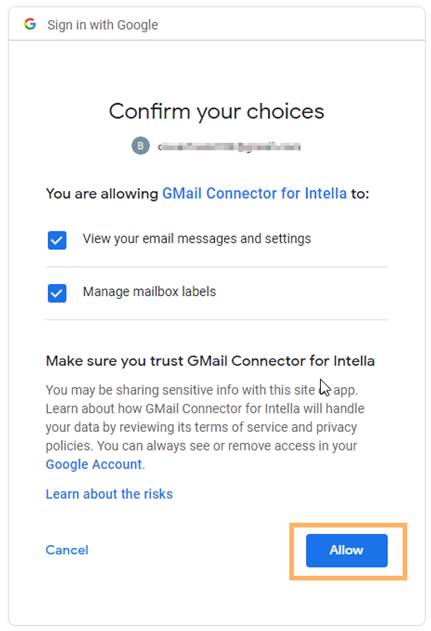The height and width of the screenshot is (631, 431).
Task: Click the Sign in with Google header text
Action: tap(103, 25)
